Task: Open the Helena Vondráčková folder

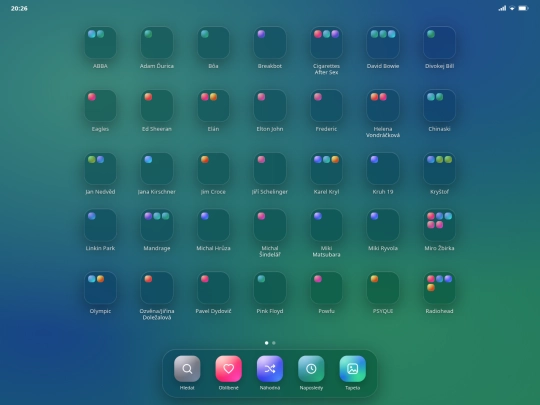Action: [383, 106]
